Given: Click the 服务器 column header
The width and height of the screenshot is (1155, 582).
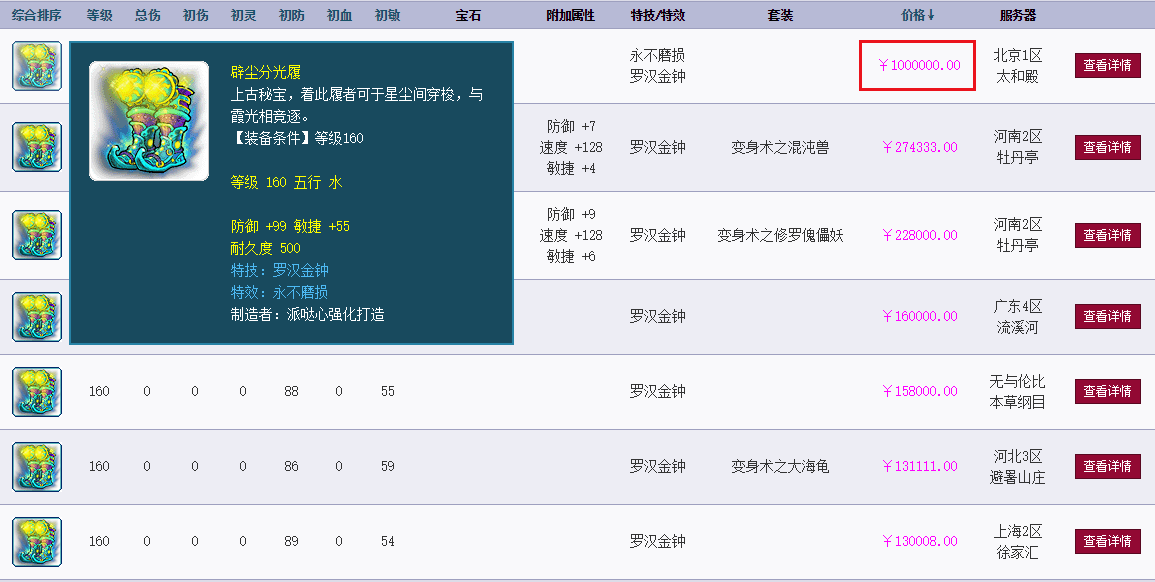Looking at the screenshot, I should (1017, 15).
